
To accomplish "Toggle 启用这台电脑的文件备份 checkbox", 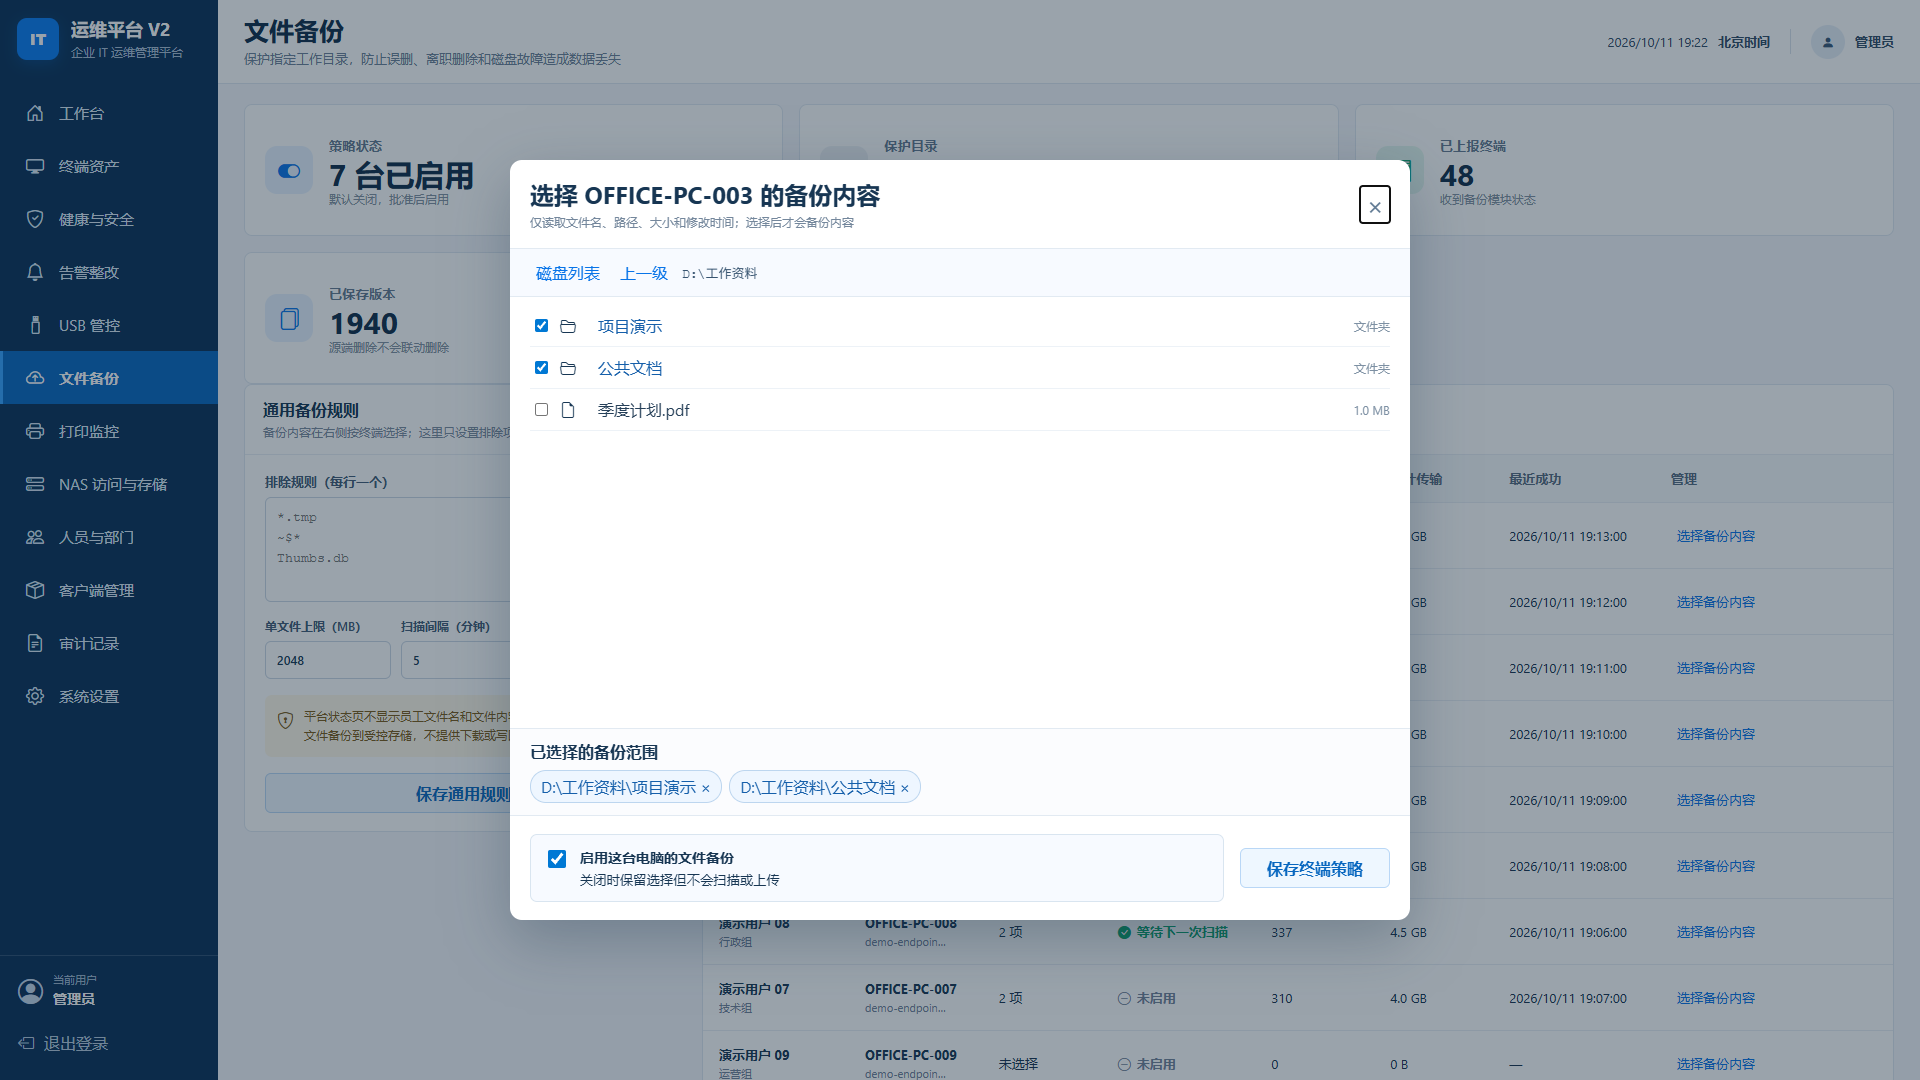I will tap(557, 859).
